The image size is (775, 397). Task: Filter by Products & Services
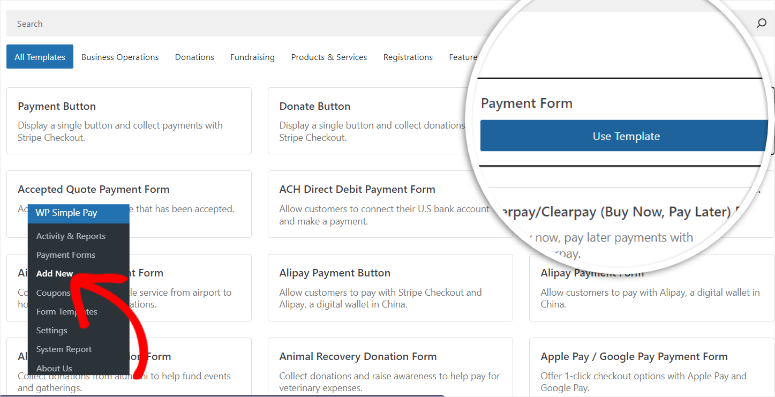pyautogui.click(x=329, y=57)
